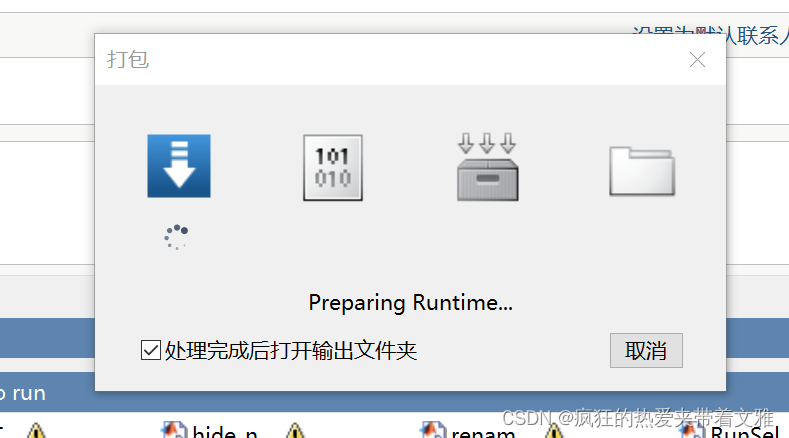Click the leftmost warning triangle icon
The width and height of the screenshot is (789, 438).
click(x=36, y=431)
